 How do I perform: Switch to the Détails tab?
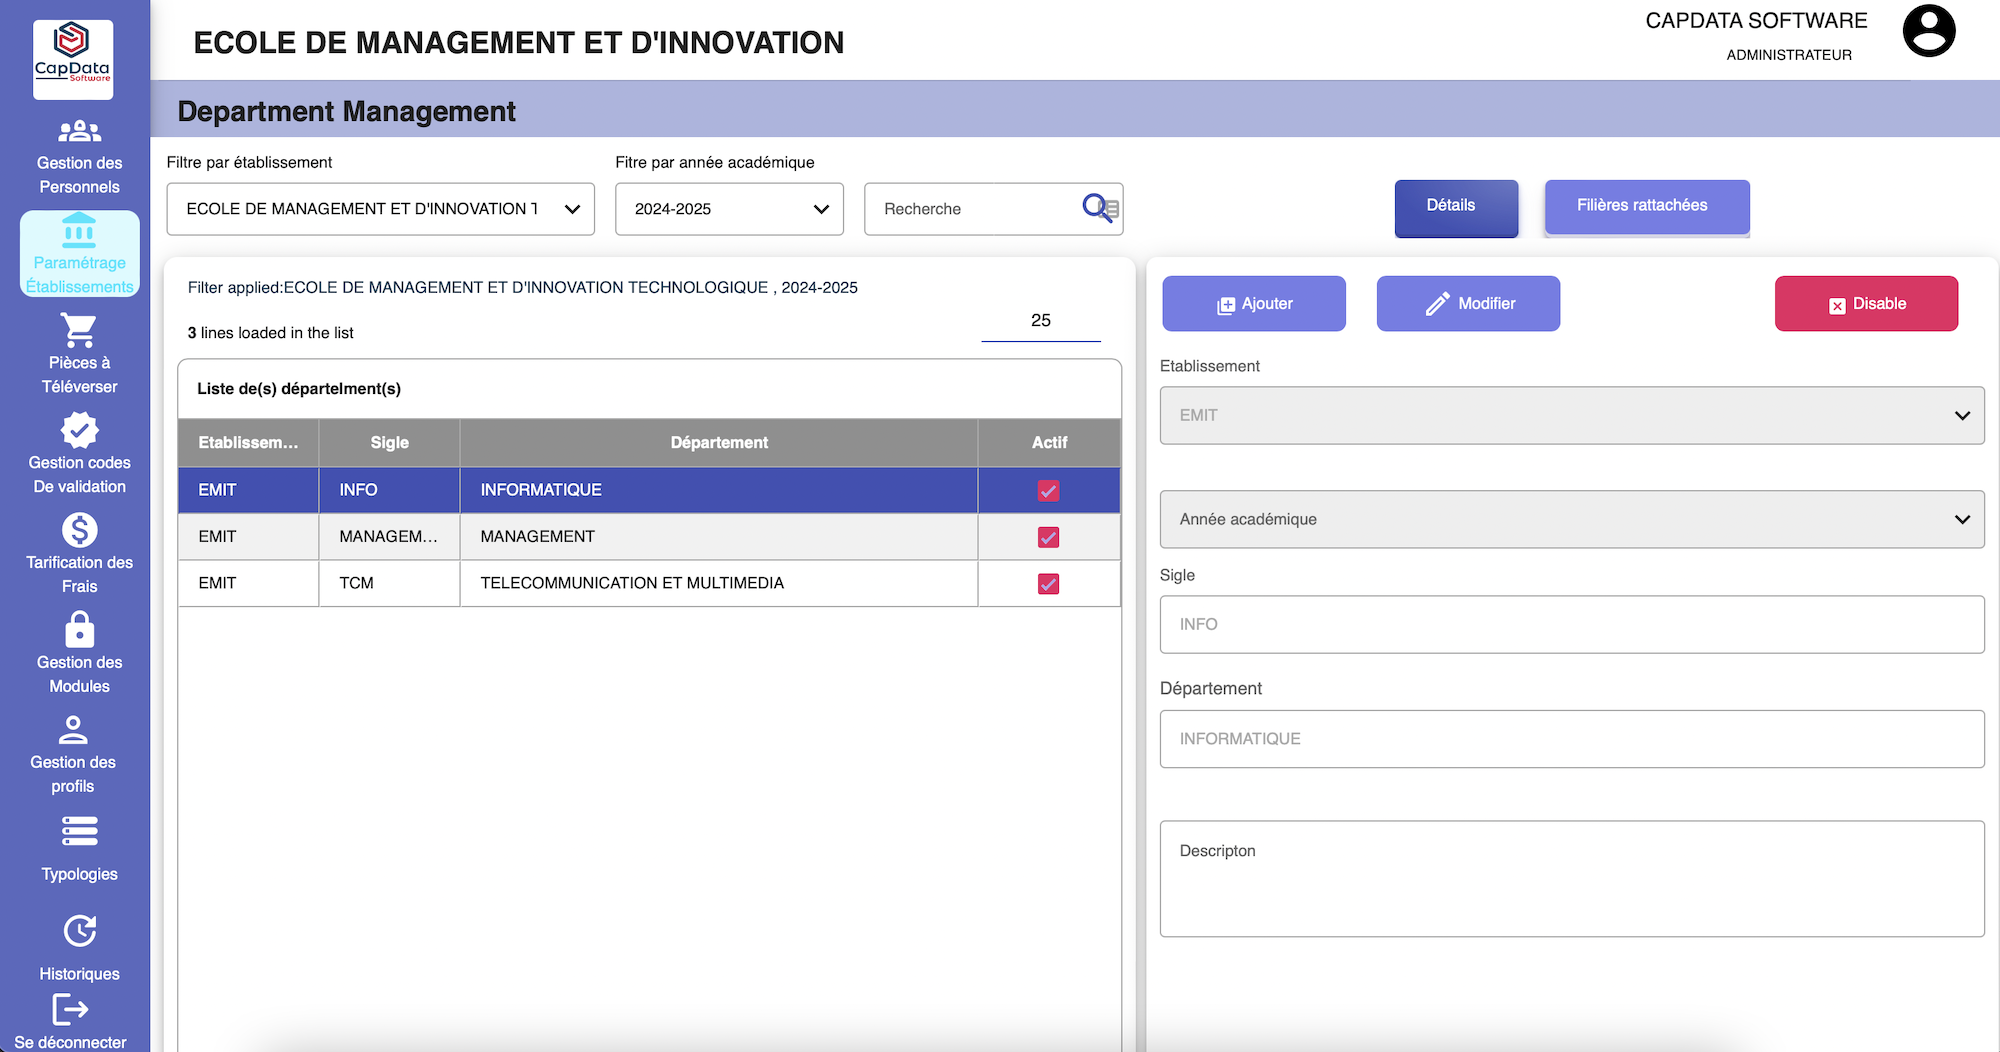(1456, 207)
